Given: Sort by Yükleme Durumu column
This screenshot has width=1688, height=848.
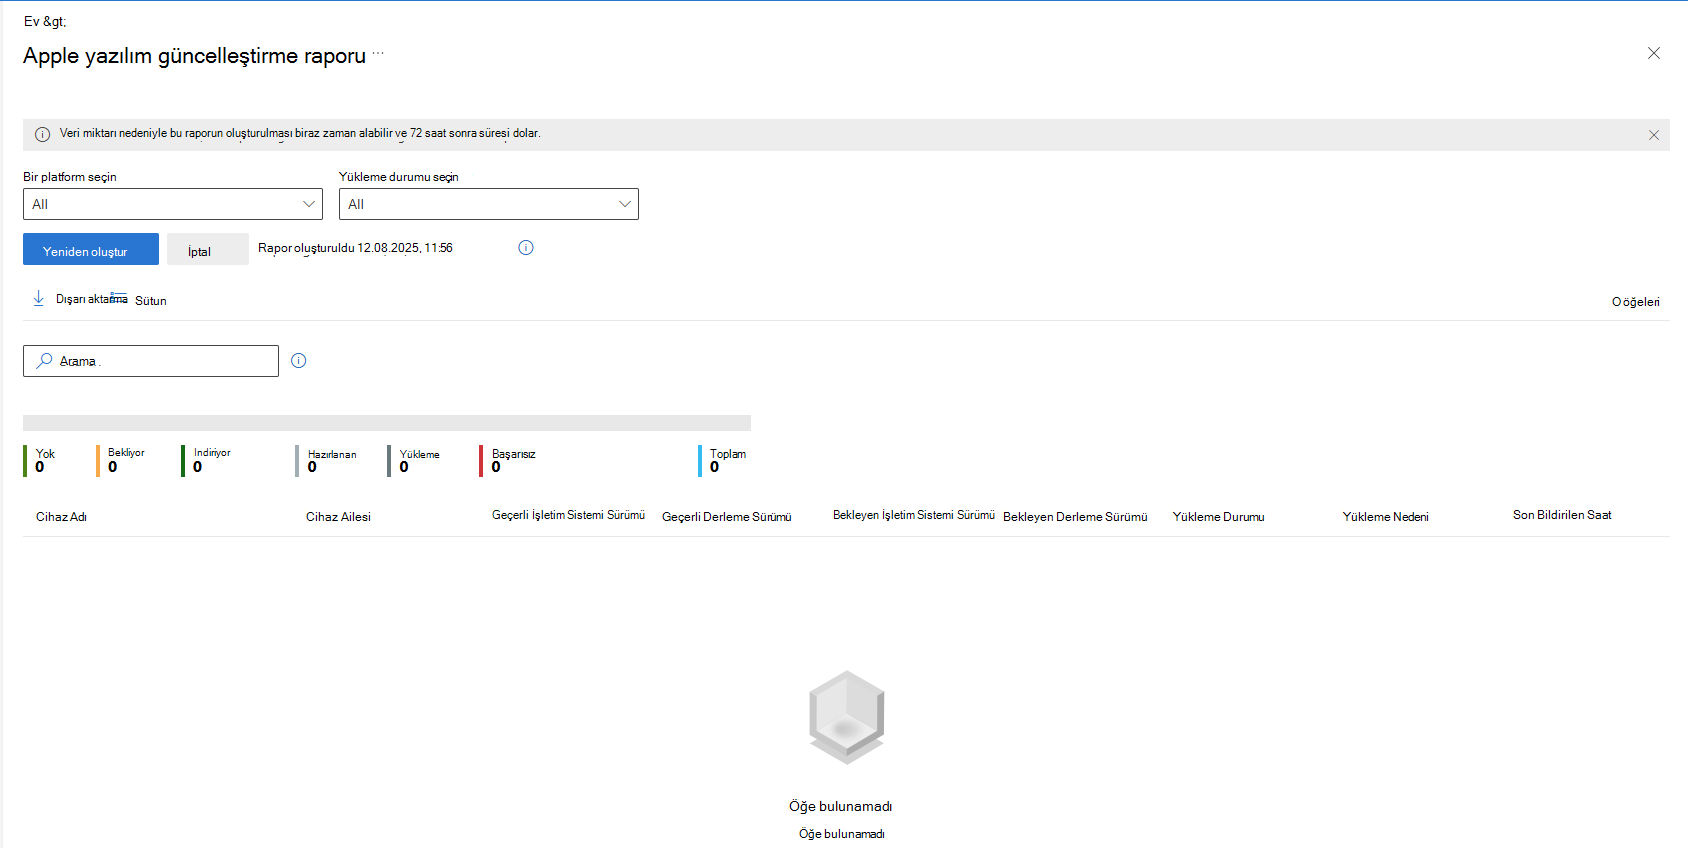Looking at the screenshot, I should (x=1218, y=517).
